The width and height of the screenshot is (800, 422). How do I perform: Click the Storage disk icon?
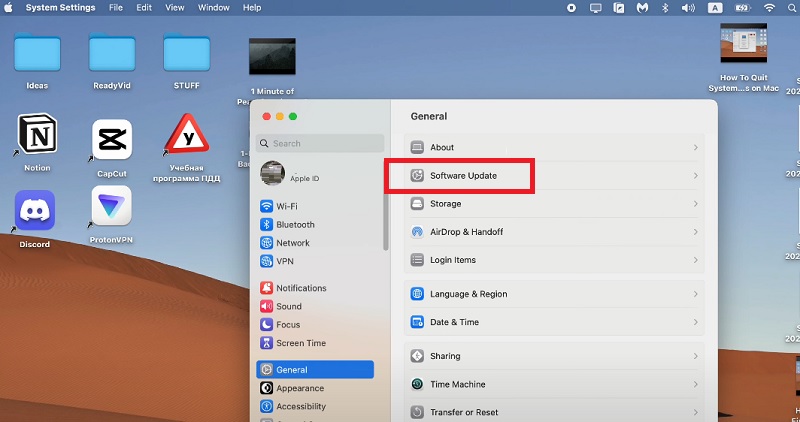click(417, 204)
